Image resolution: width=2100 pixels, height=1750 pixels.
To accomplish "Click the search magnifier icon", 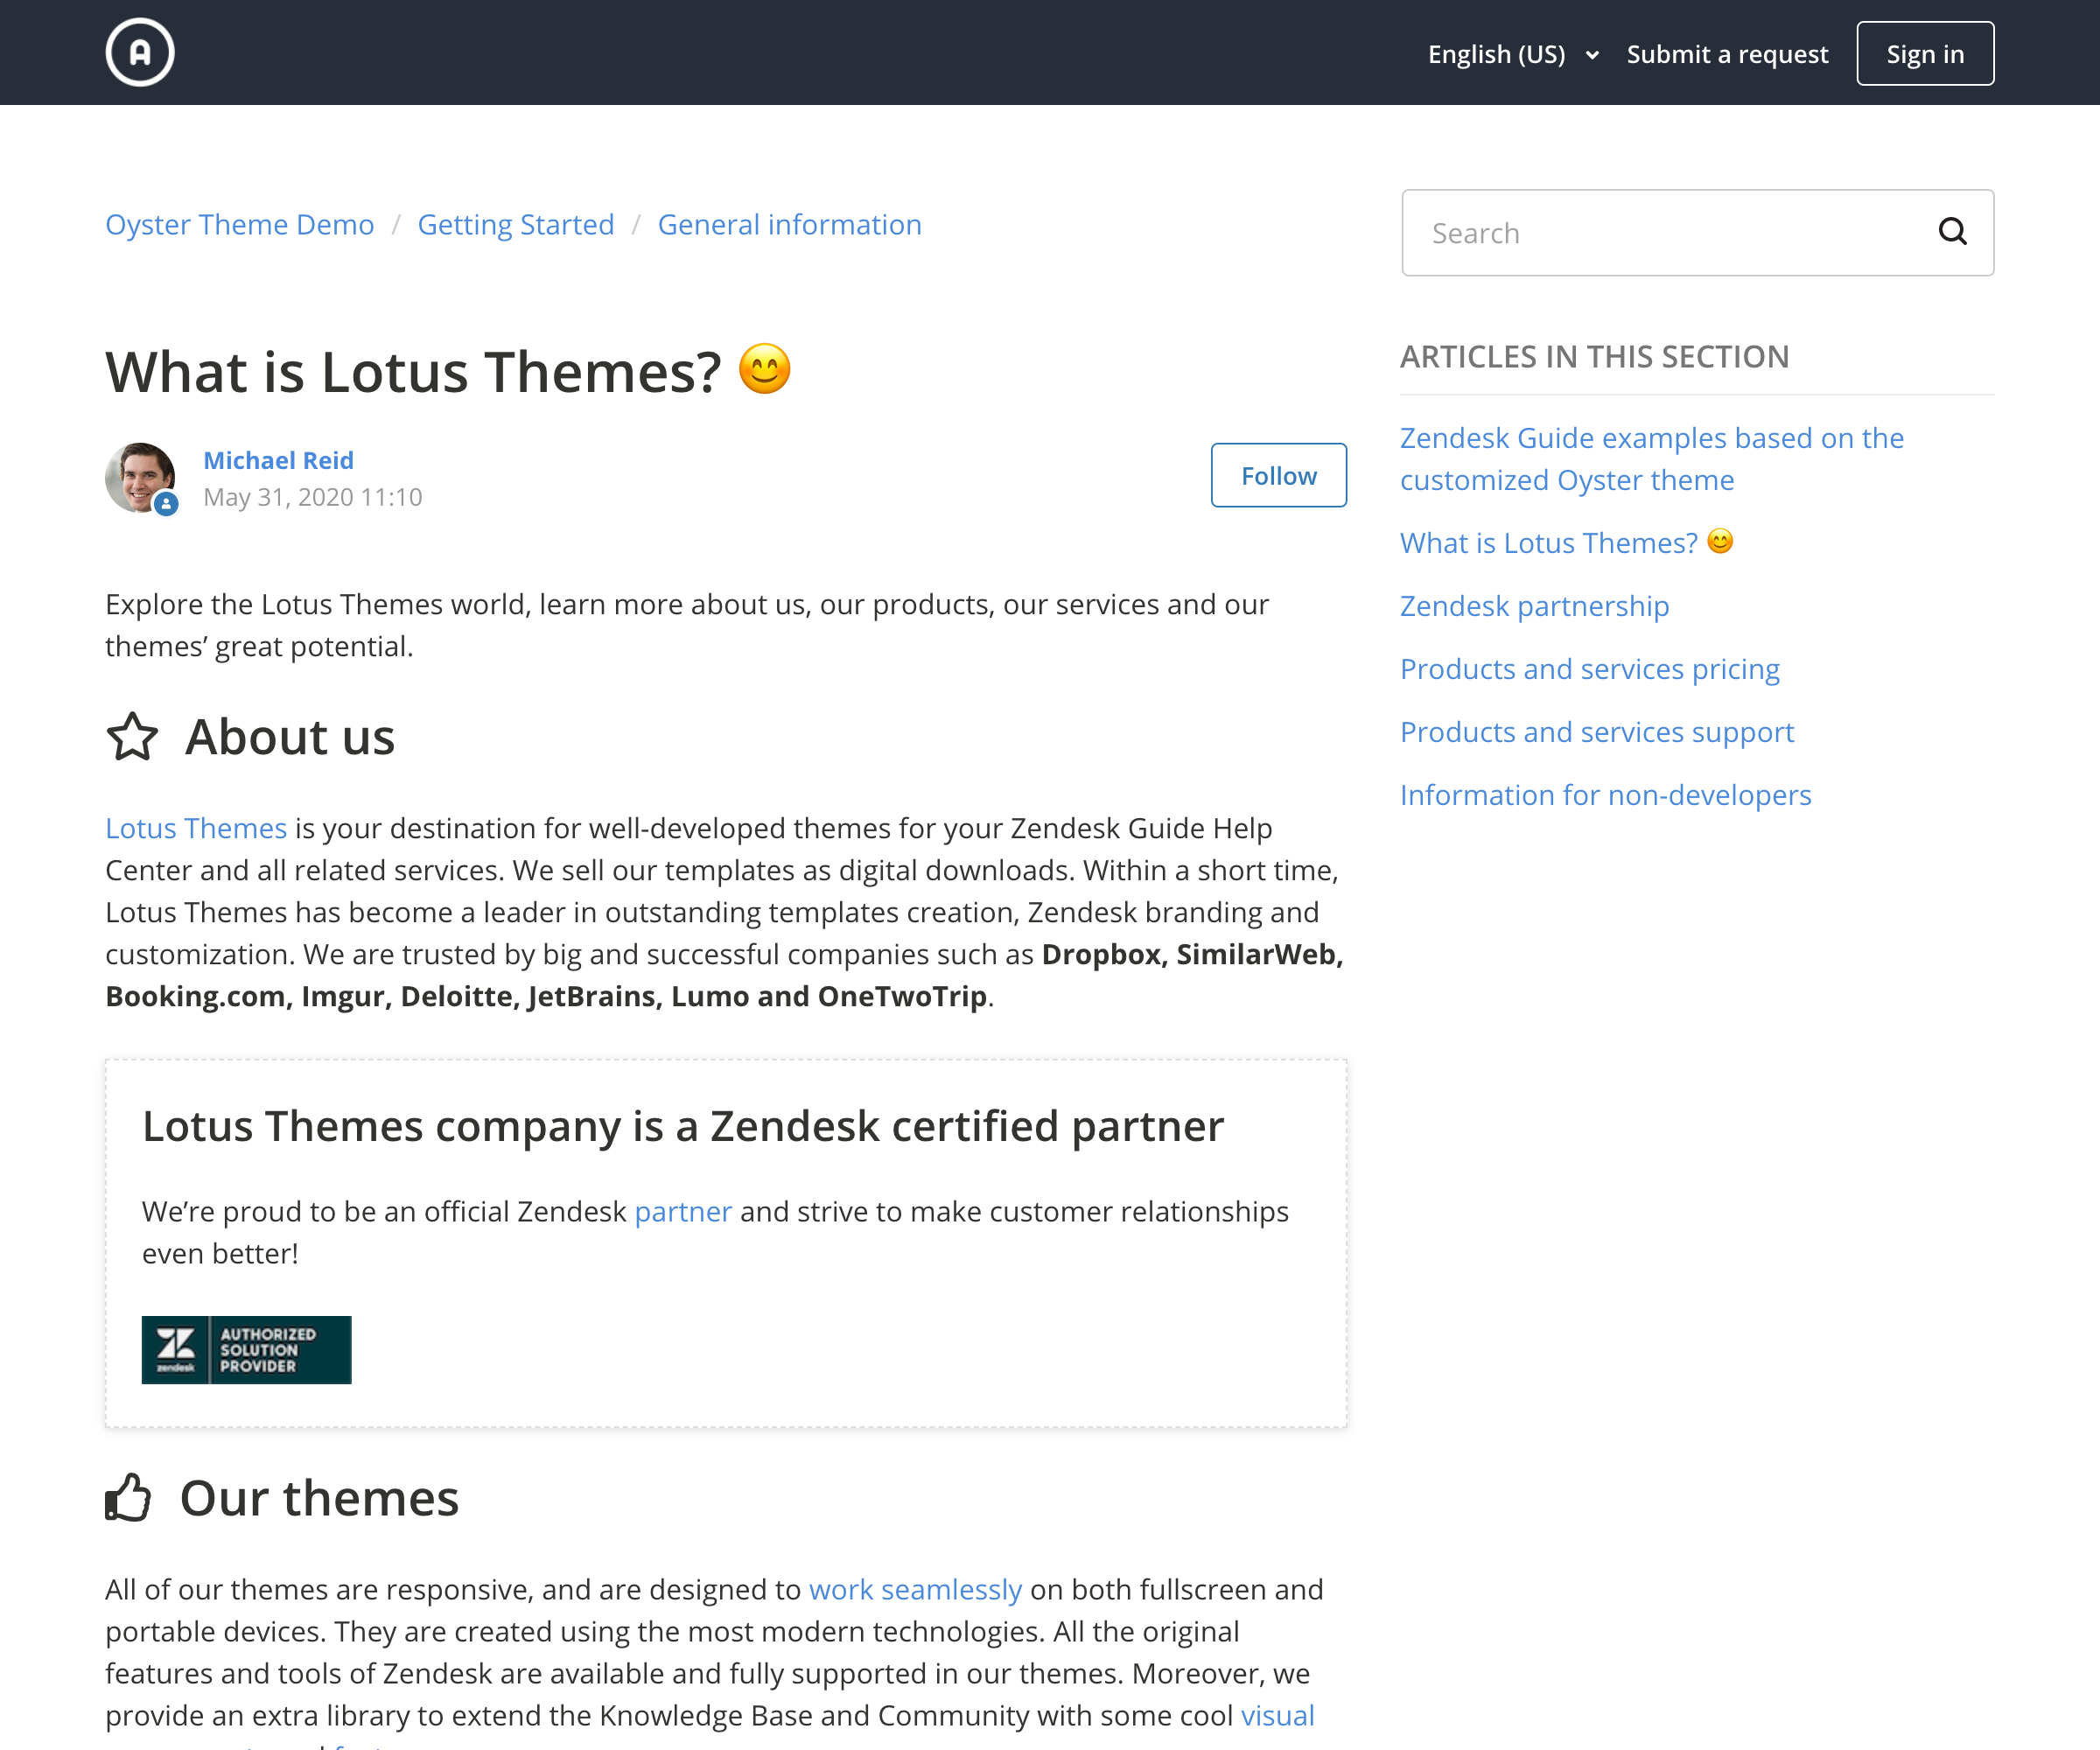I will click(1952, 232).
